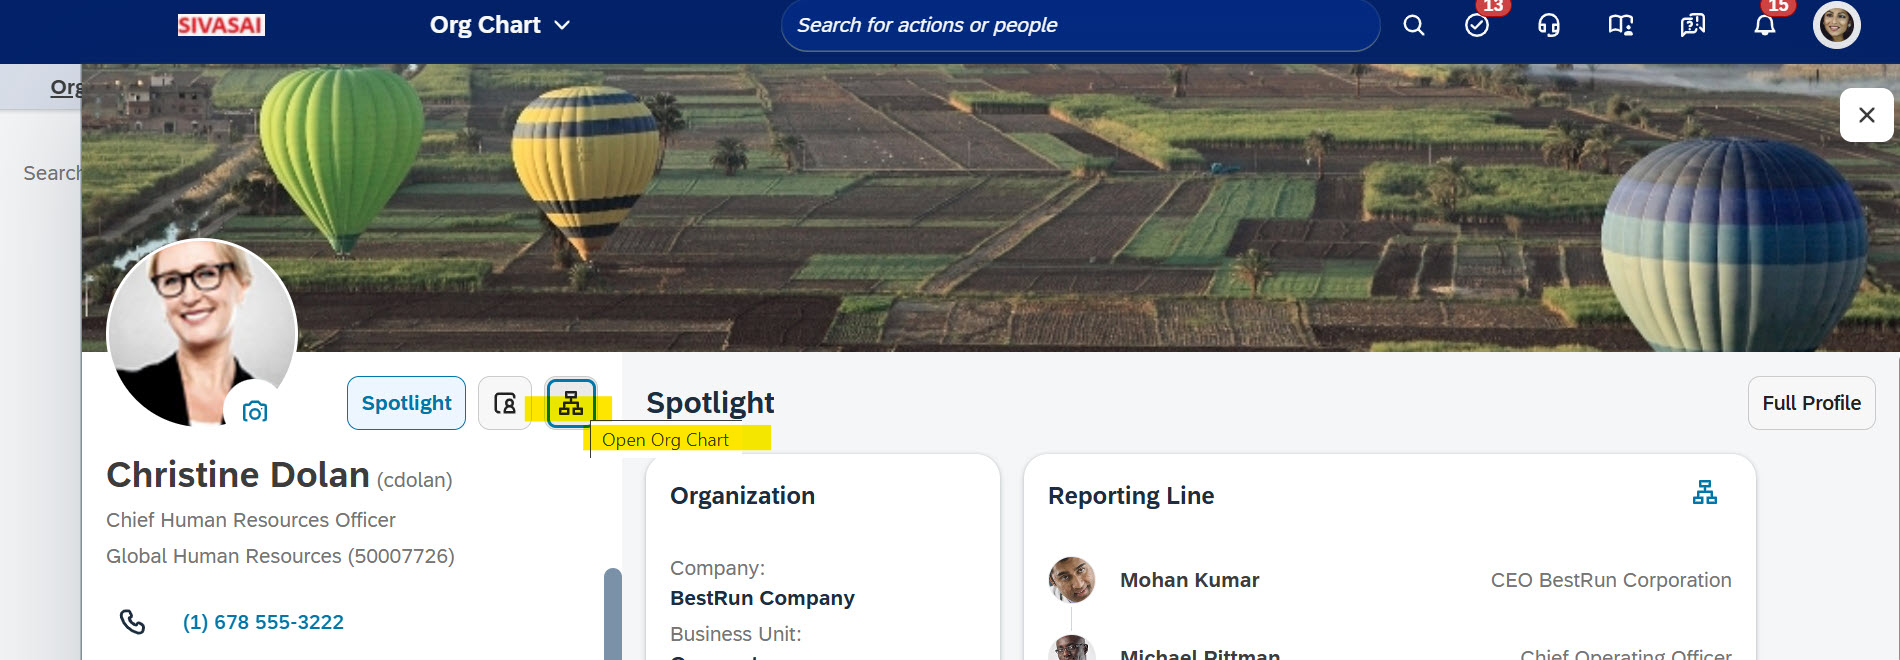The width and height of the screenshot is (1900, 660).
Task: Click the Open Org Chart icon button
Action: tap(571, 403)
